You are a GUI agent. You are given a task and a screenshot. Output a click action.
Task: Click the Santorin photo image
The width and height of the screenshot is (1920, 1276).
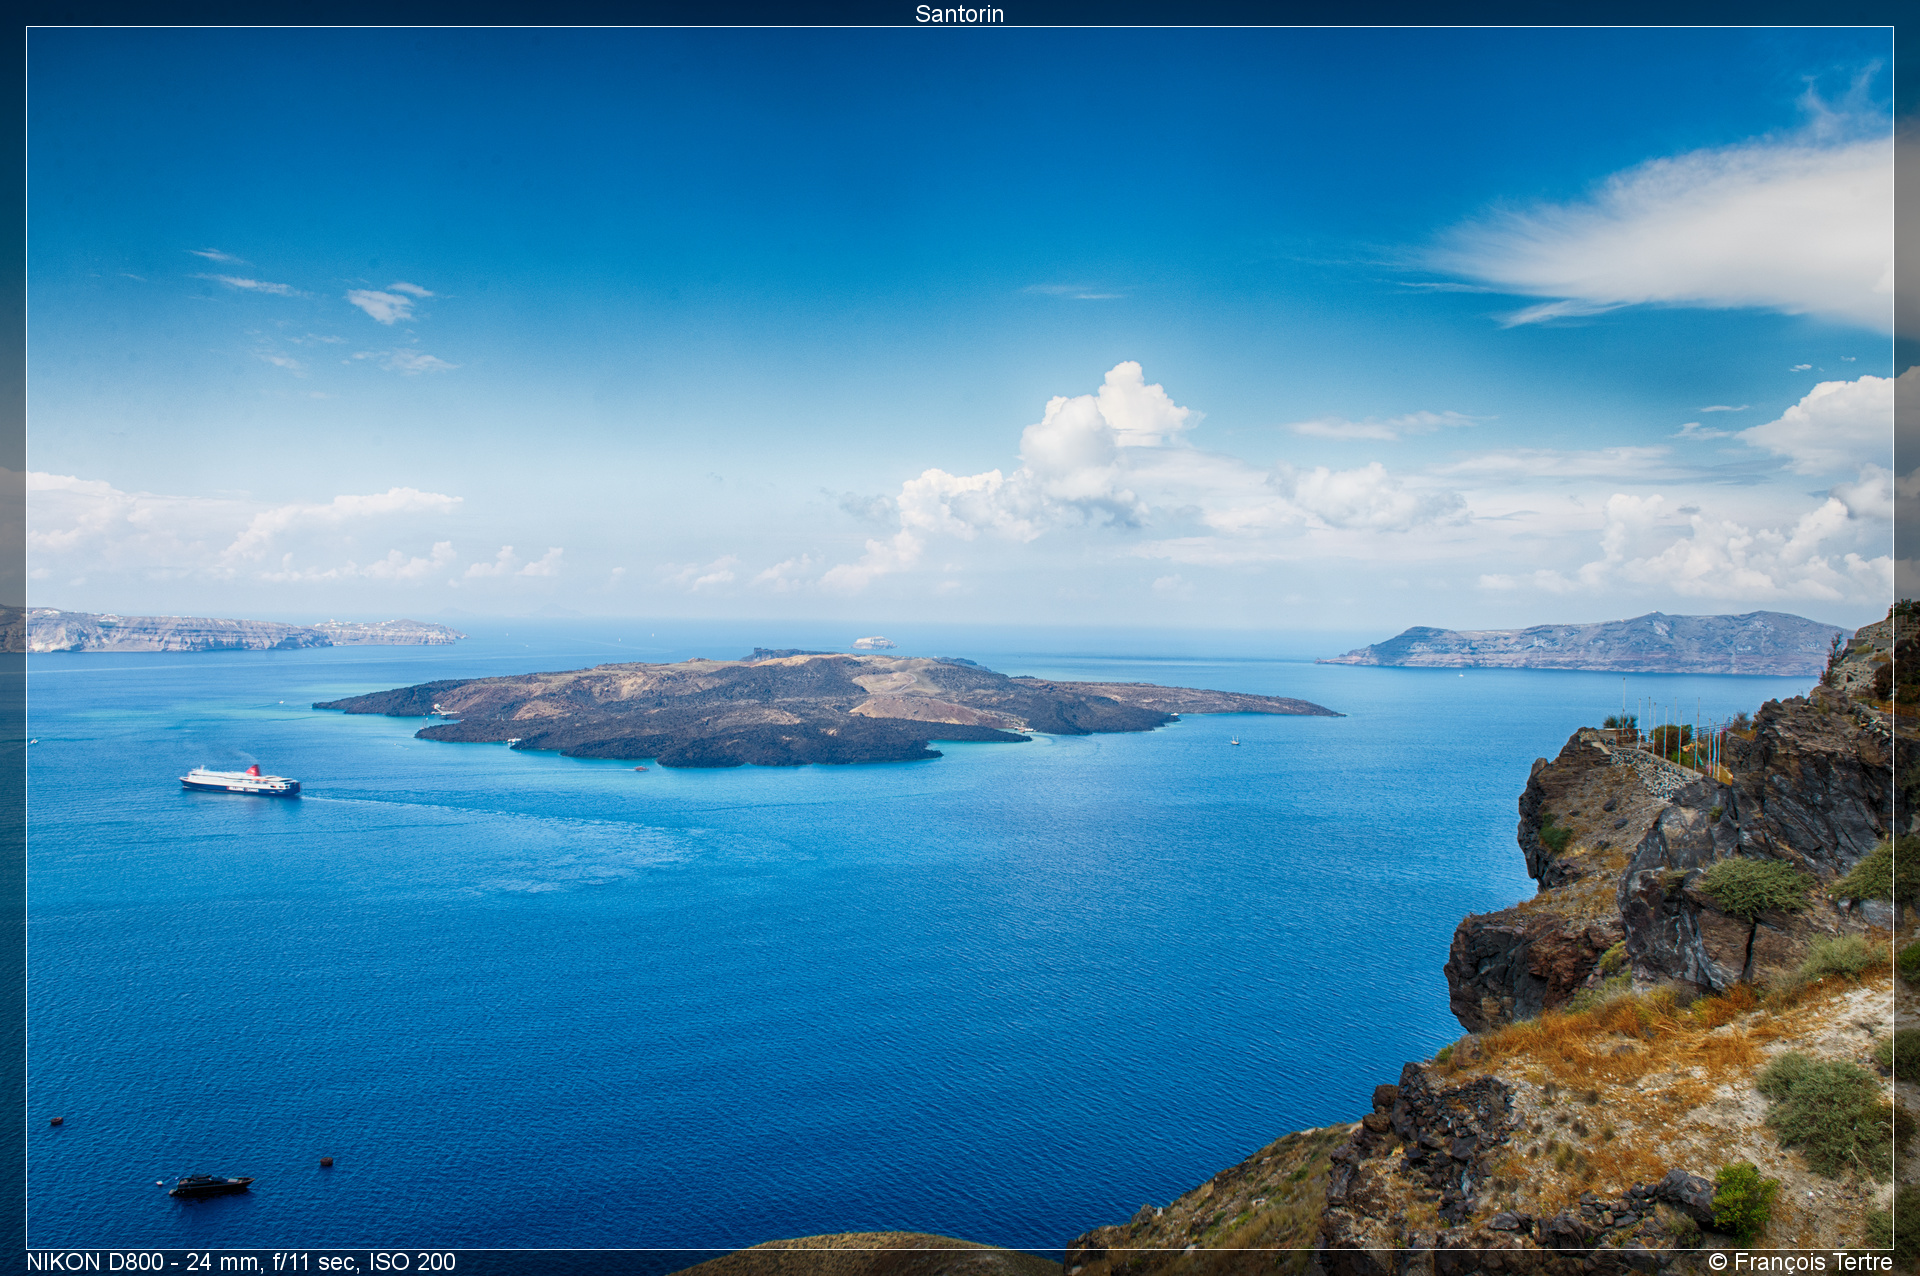pos(960,638)
